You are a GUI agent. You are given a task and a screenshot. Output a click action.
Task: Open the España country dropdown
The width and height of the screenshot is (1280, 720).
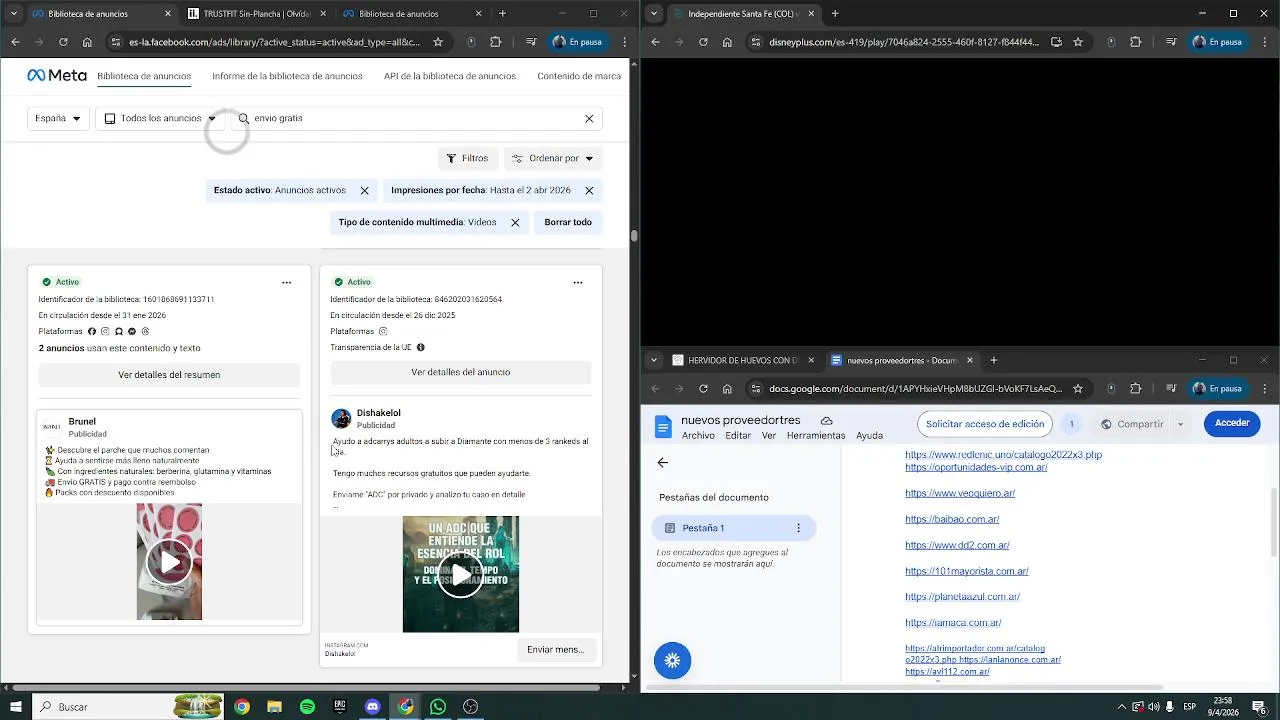(58, 118)
